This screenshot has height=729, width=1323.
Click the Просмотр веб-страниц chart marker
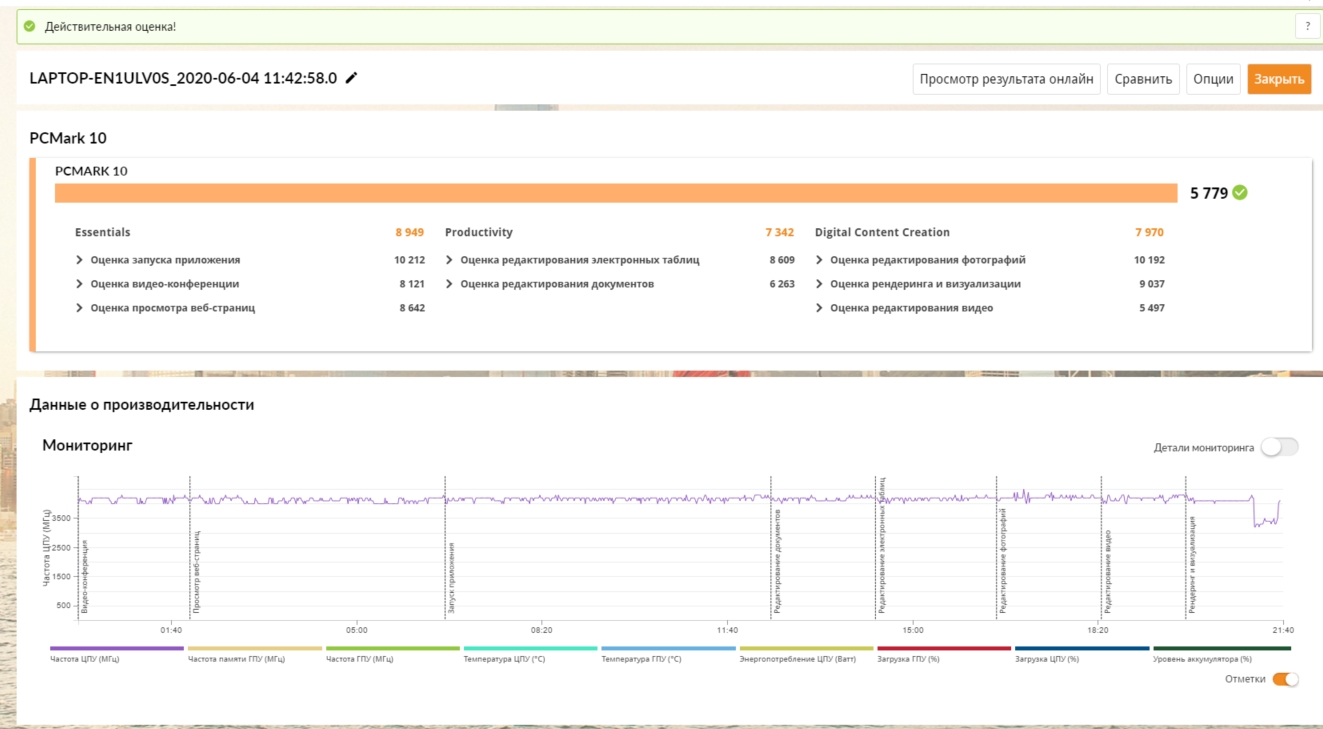point(197,571)
